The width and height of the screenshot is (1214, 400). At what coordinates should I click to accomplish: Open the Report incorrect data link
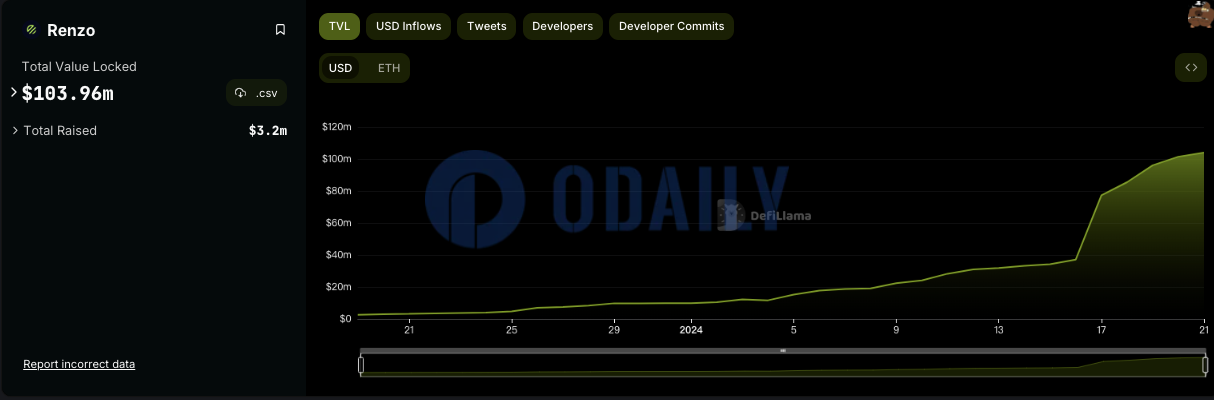click(x=79, y=364)
